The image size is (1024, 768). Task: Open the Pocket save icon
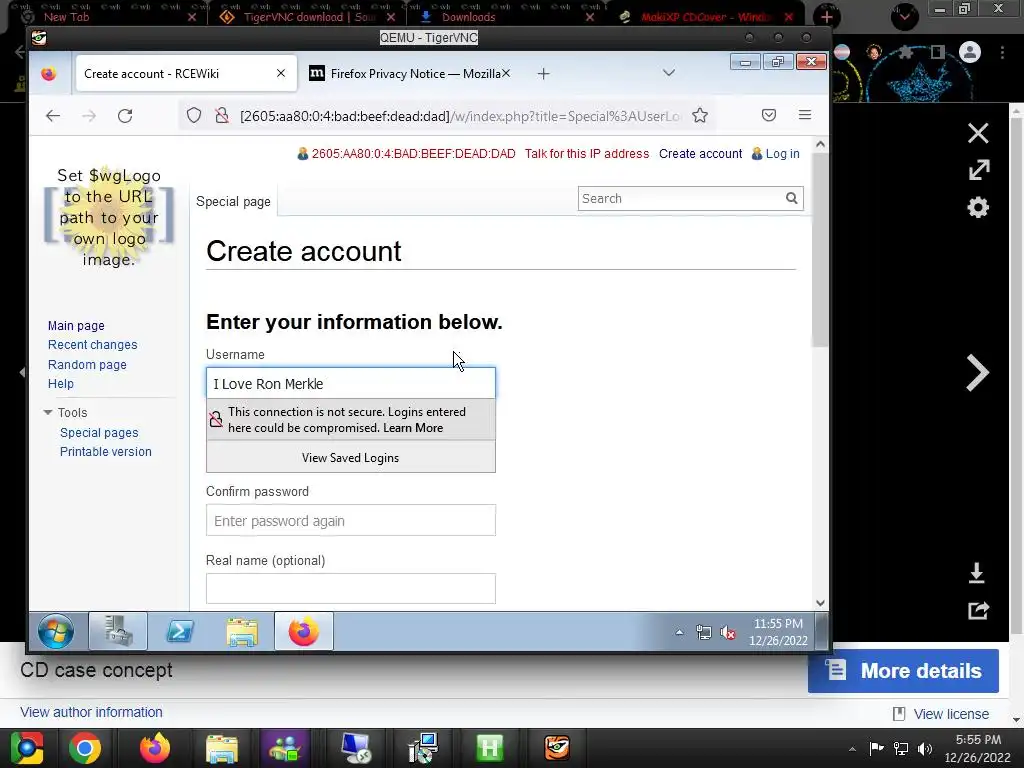tap(769, 116)
